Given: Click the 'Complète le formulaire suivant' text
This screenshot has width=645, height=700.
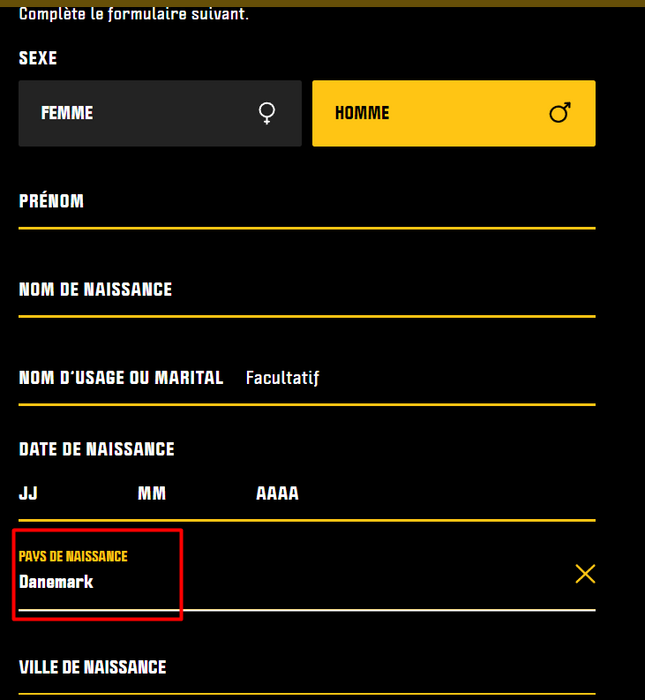Looking at the screenshot, I should coord(134,15).
